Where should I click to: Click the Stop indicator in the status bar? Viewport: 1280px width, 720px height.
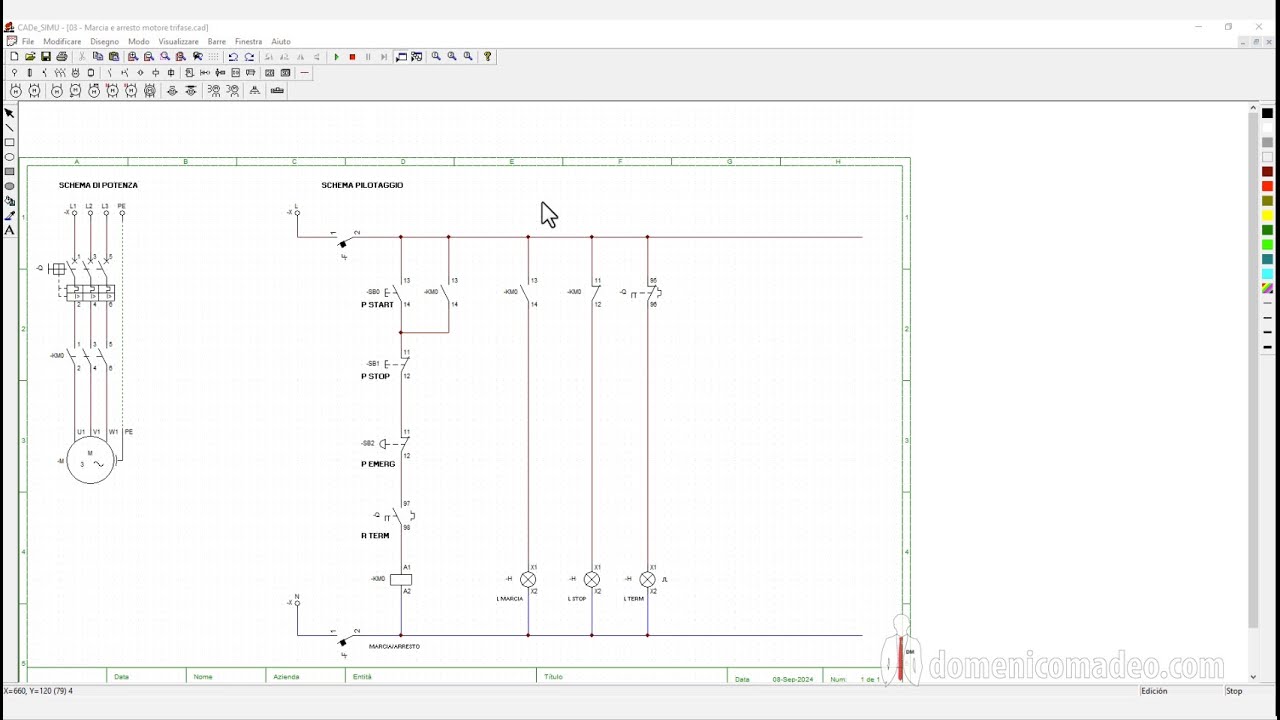(1234, 691)
